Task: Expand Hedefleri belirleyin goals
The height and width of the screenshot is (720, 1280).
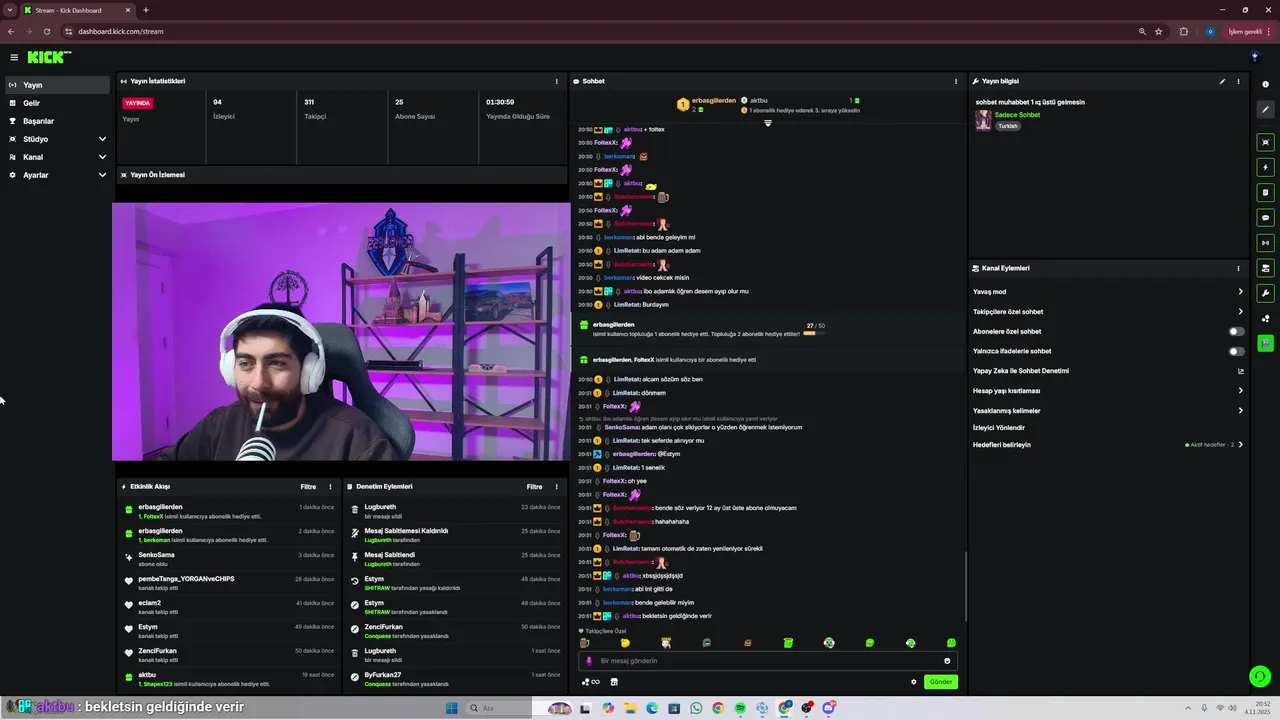Action: tap(1241, 444)
